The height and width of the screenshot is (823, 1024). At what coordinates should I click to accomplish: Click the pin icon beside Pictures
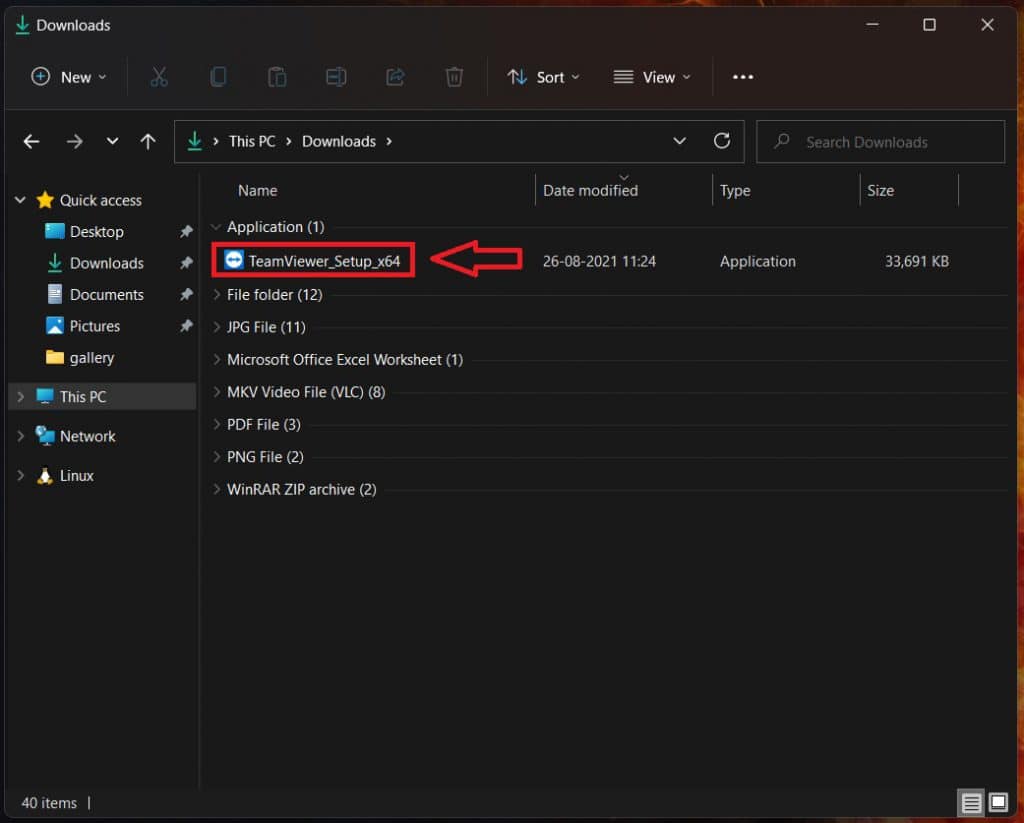pos(186,325)
